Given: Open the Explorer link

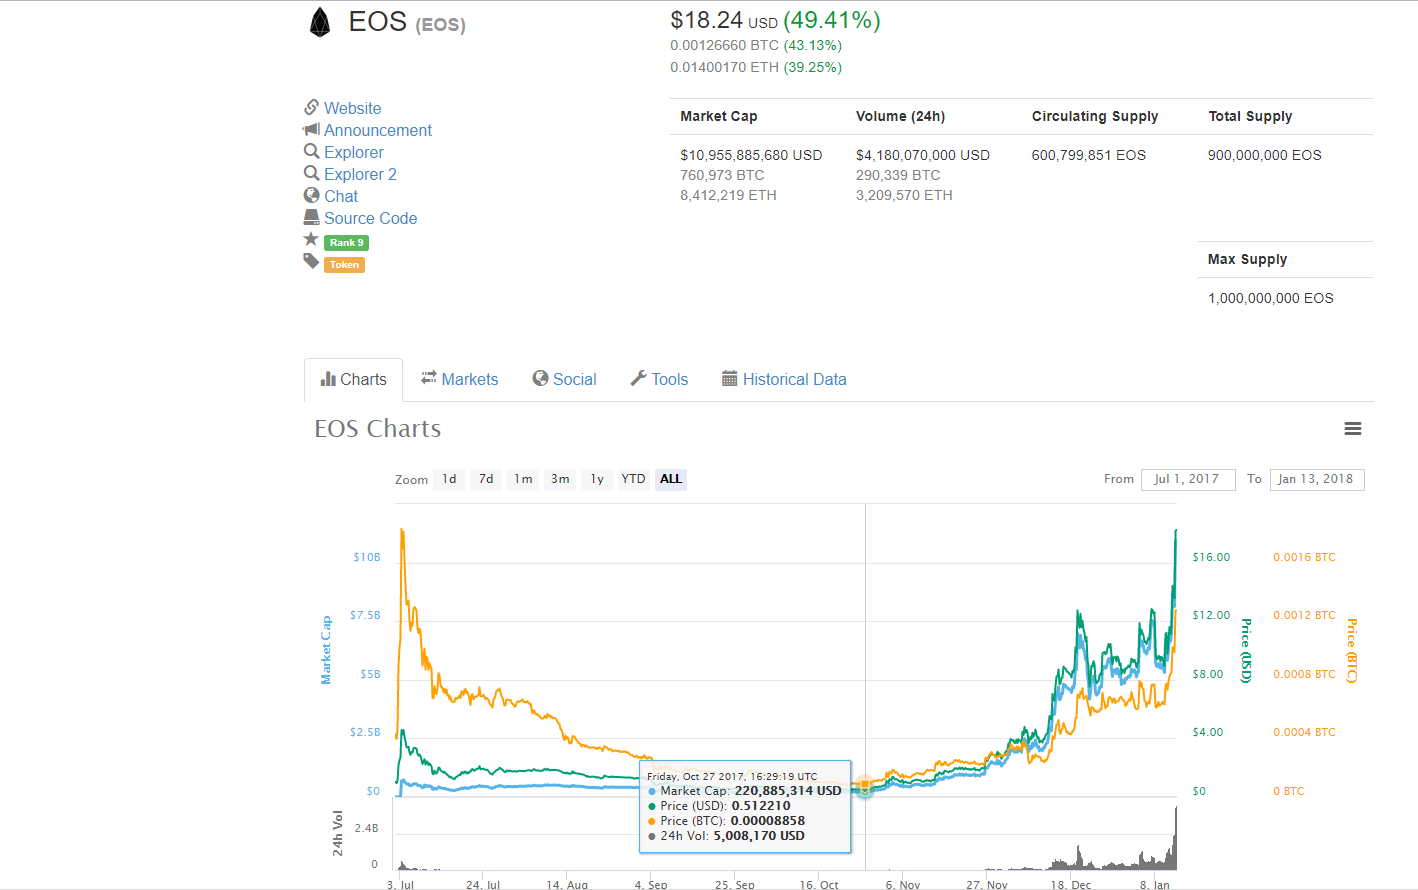Looking at the screenshot, I should (354, 152).
